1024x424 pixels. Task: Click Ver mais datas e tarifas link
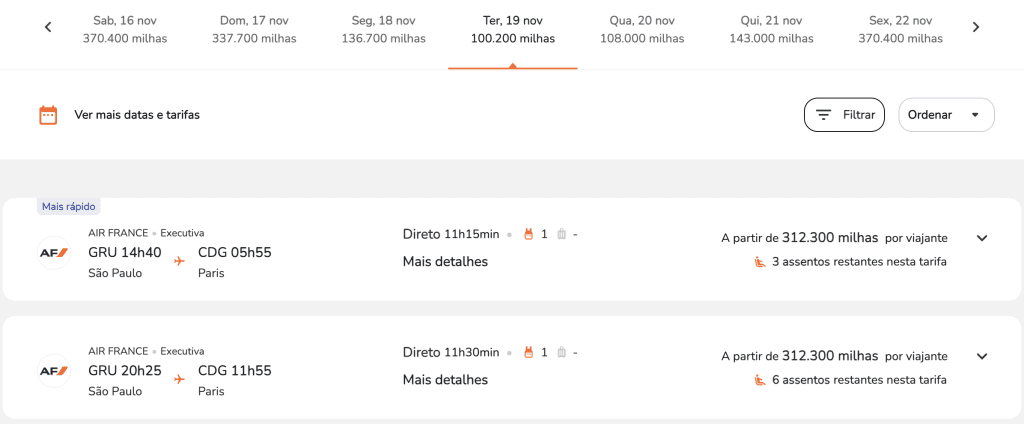pos(137,115)
